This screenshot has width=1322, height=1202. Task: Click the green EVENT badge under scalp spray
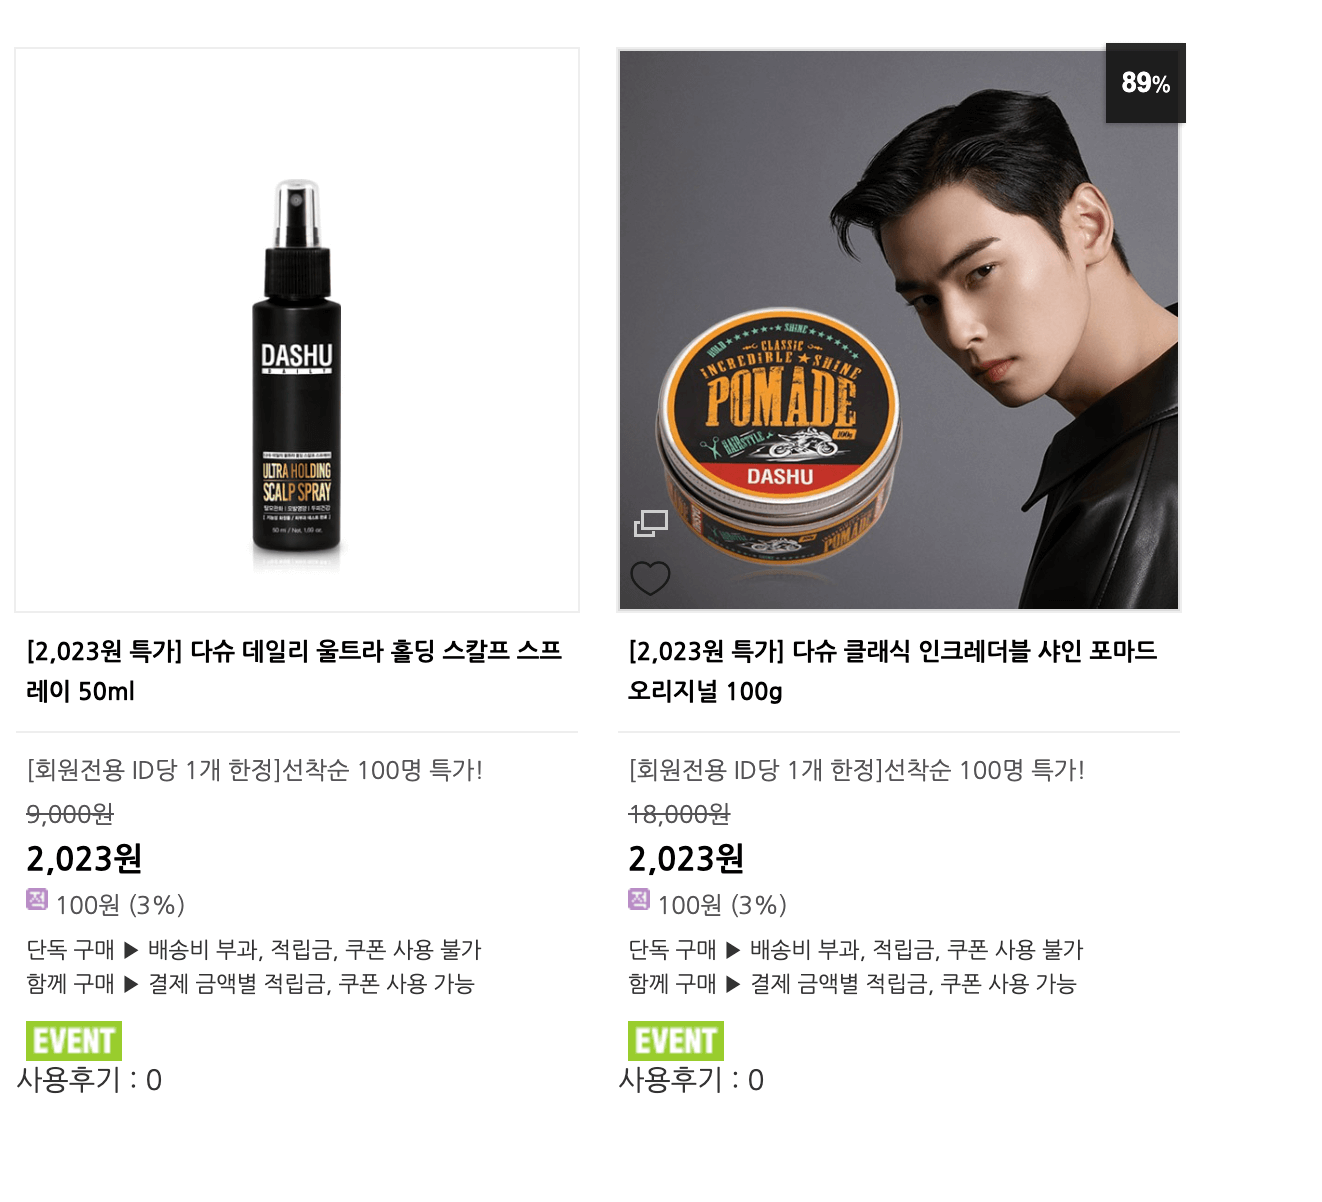click(x=74, y=1041)
